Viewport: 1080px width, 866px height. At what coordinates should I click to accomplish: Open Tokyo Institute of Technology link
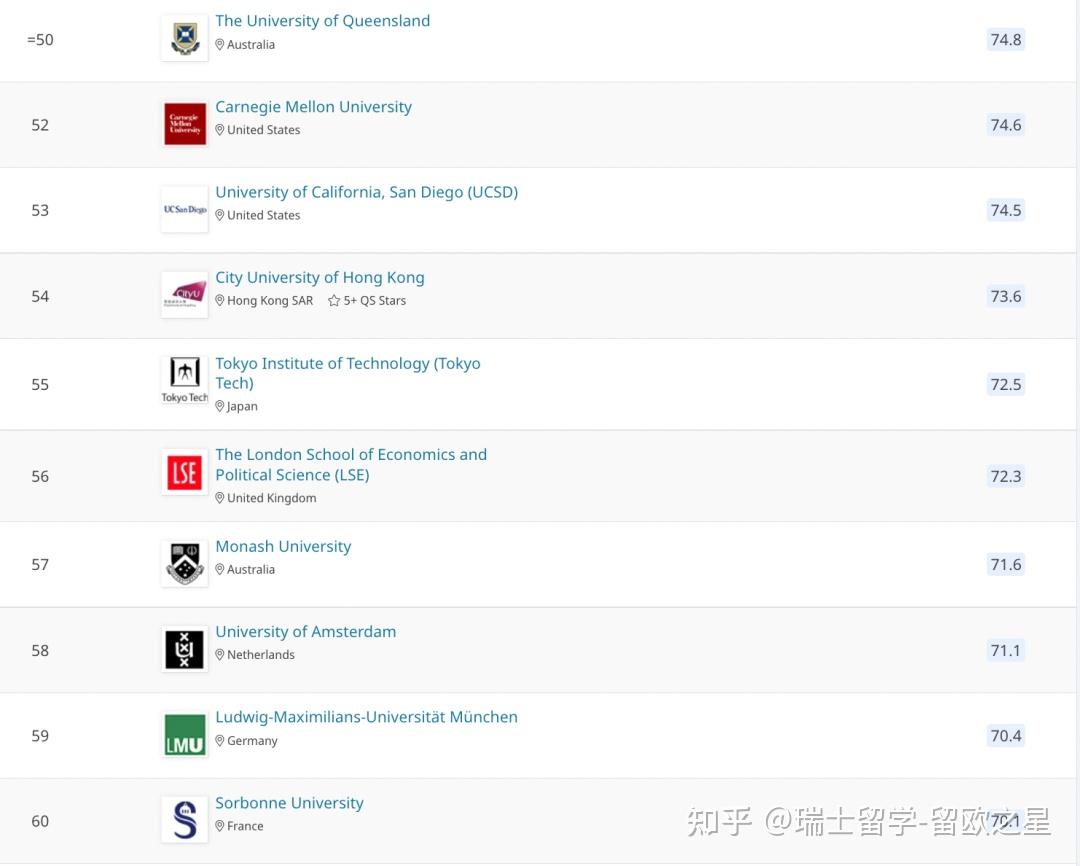click(348, 373)
